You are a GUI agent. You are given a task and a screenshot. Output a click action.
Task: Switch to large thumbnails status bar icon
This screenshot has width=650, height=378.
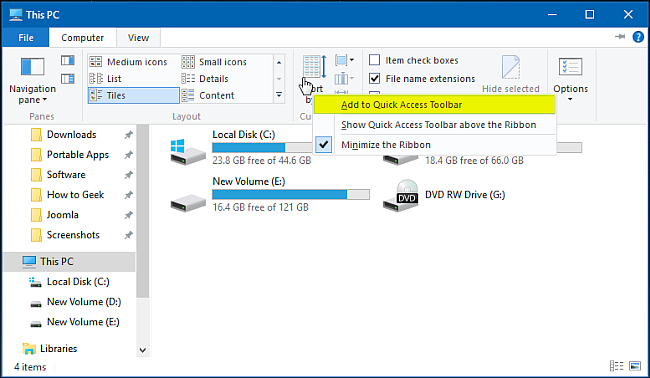pyautogui.click(x=635, y=366)
